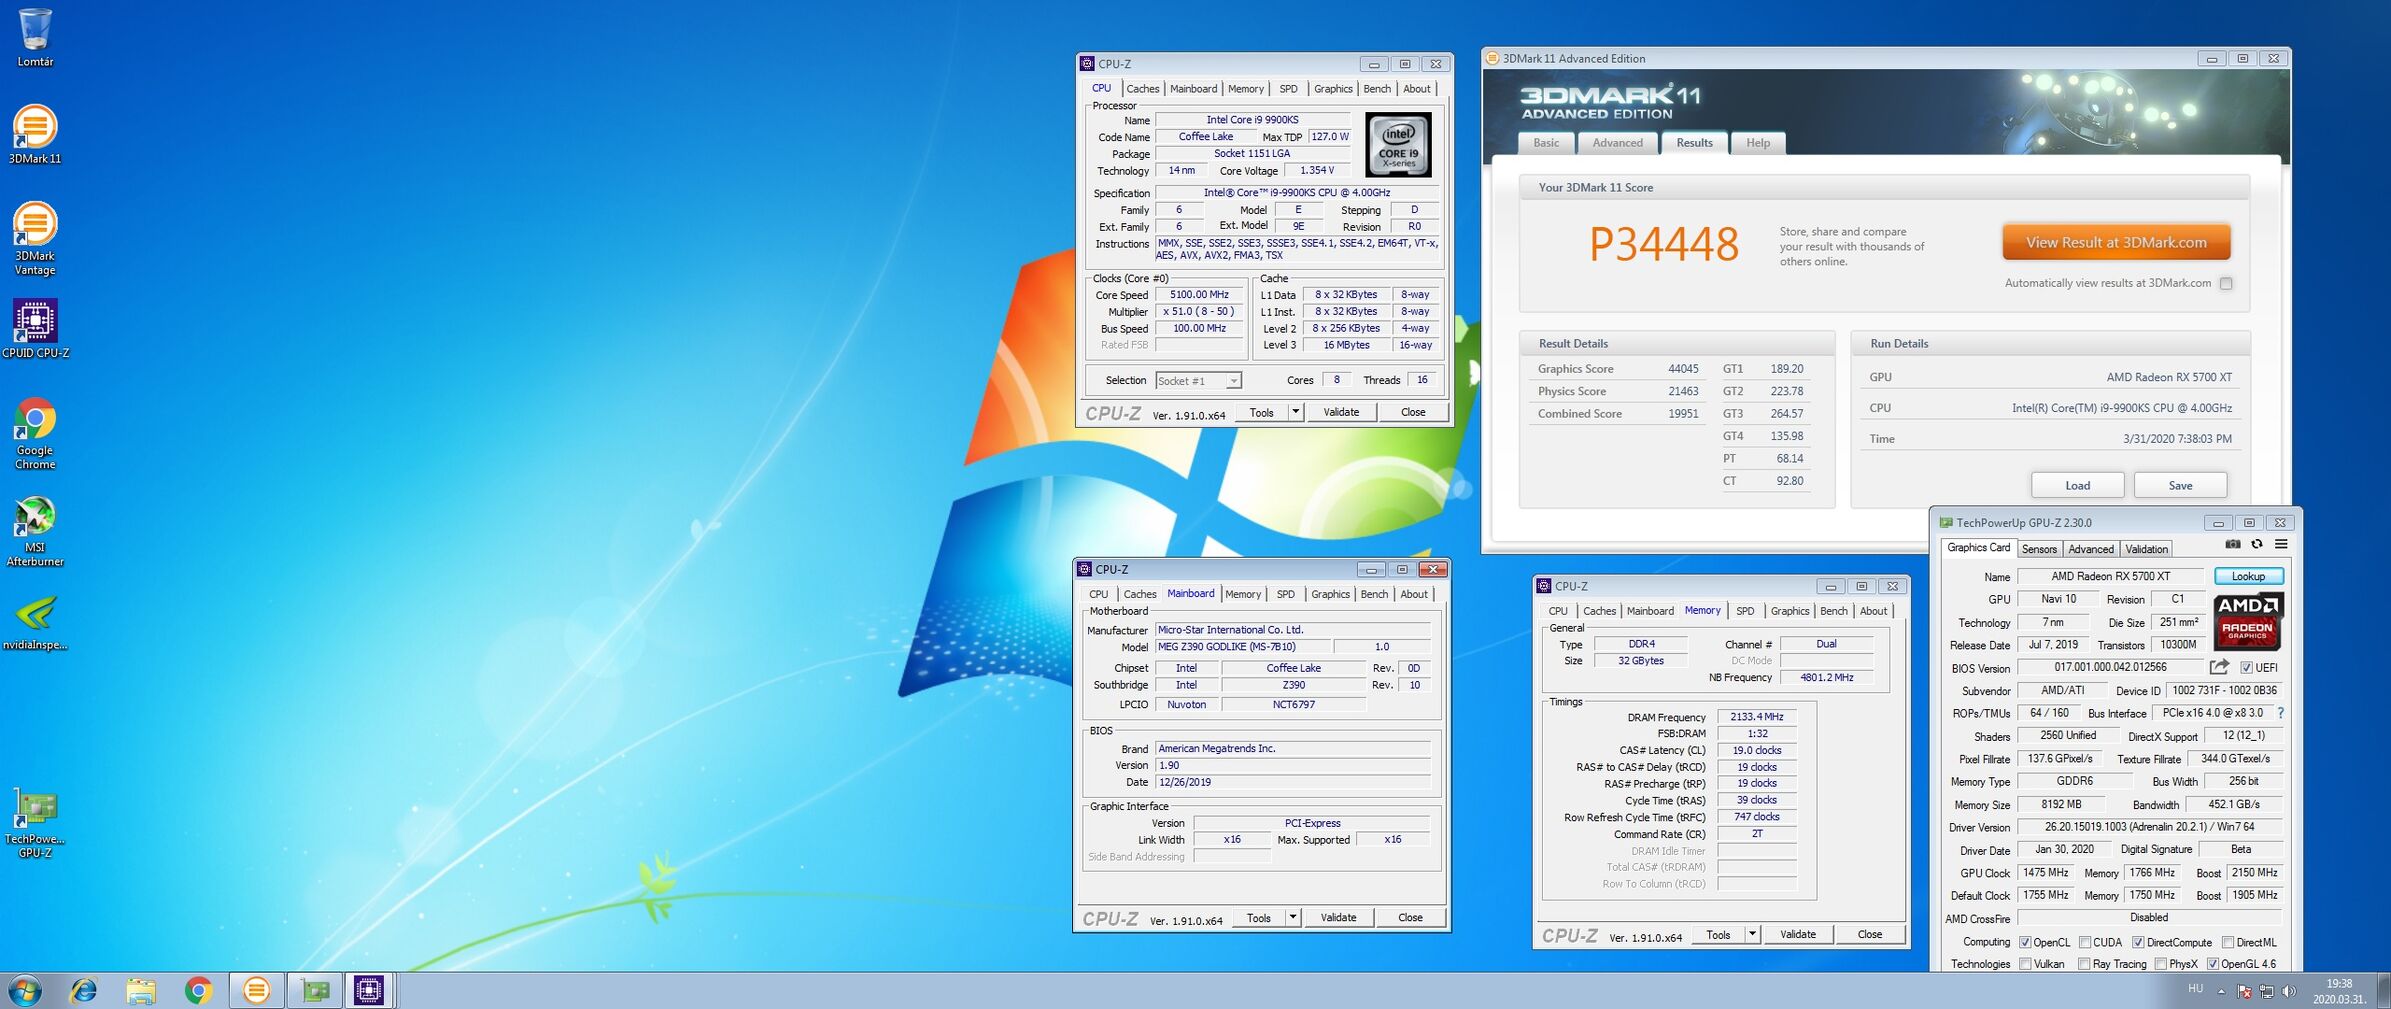
Task: Toggle the CUDA checkbox in GPU-Z
Action: click(2085, 942)
